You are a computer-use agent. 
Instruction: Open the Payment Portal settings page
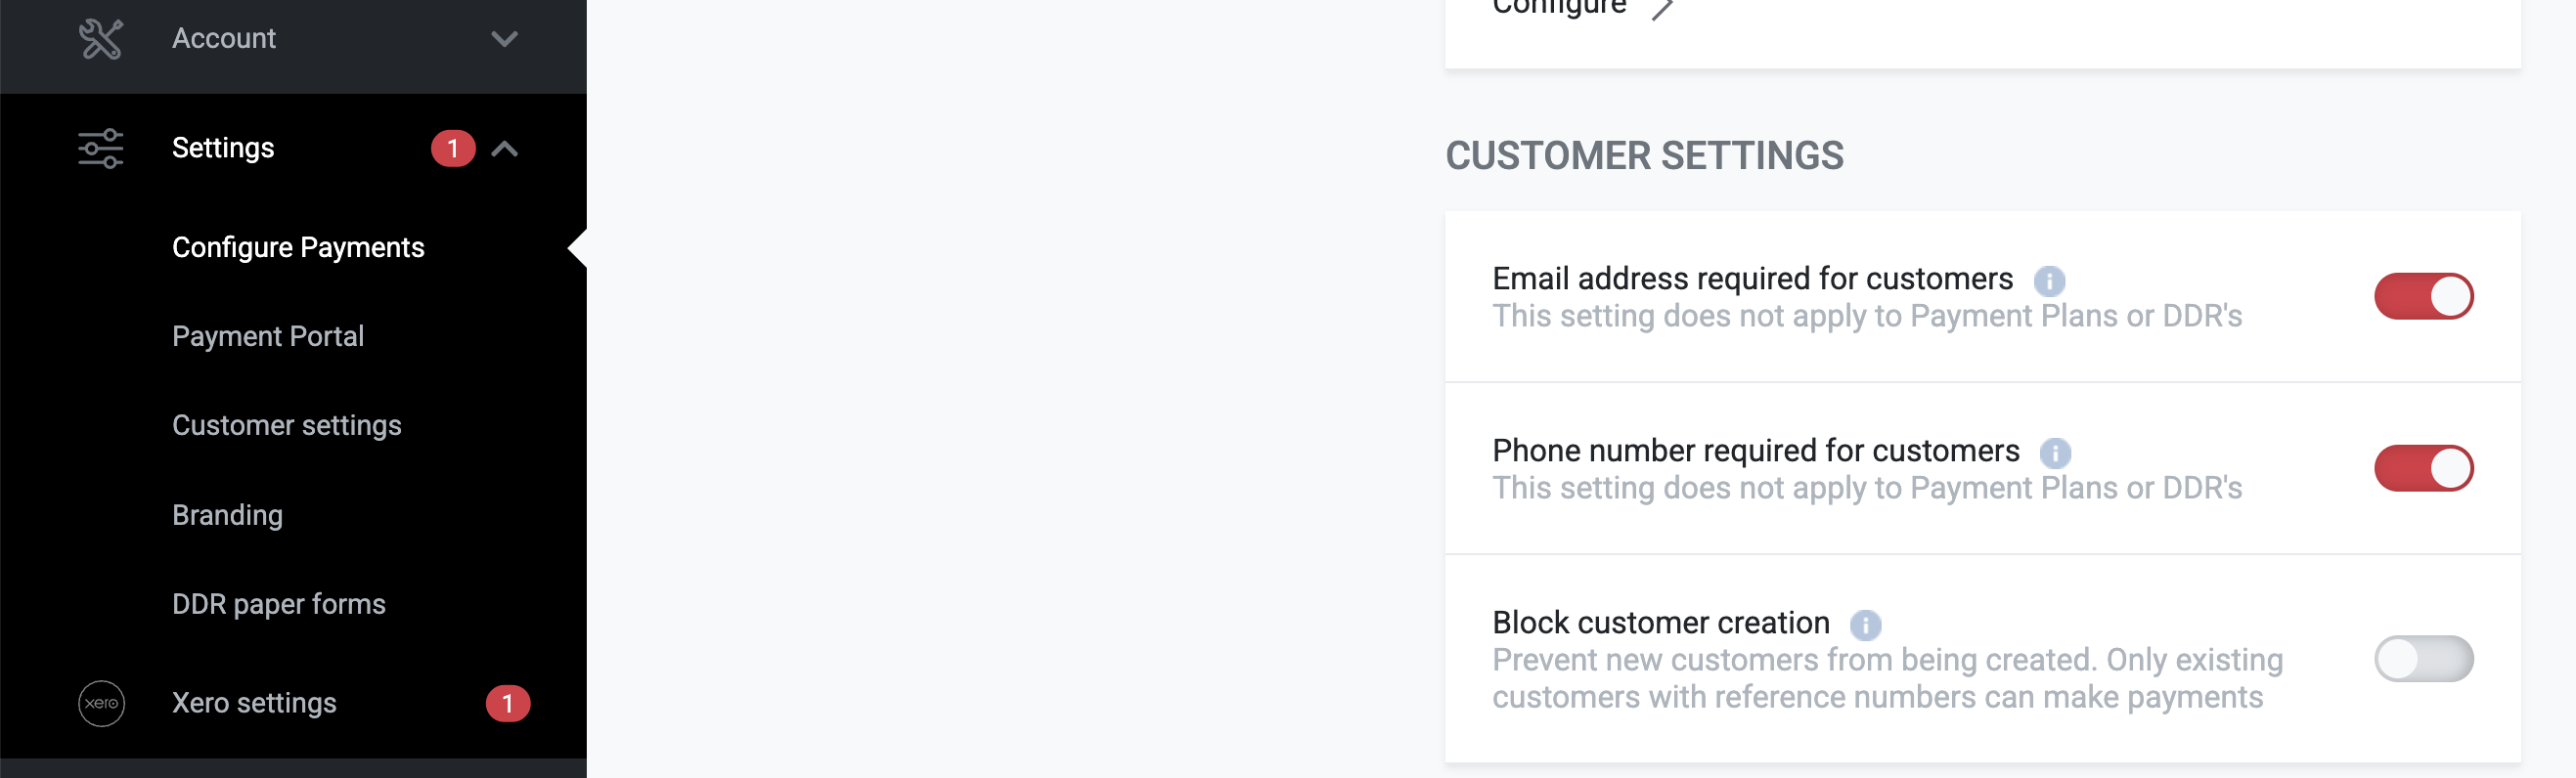[267, 336]
